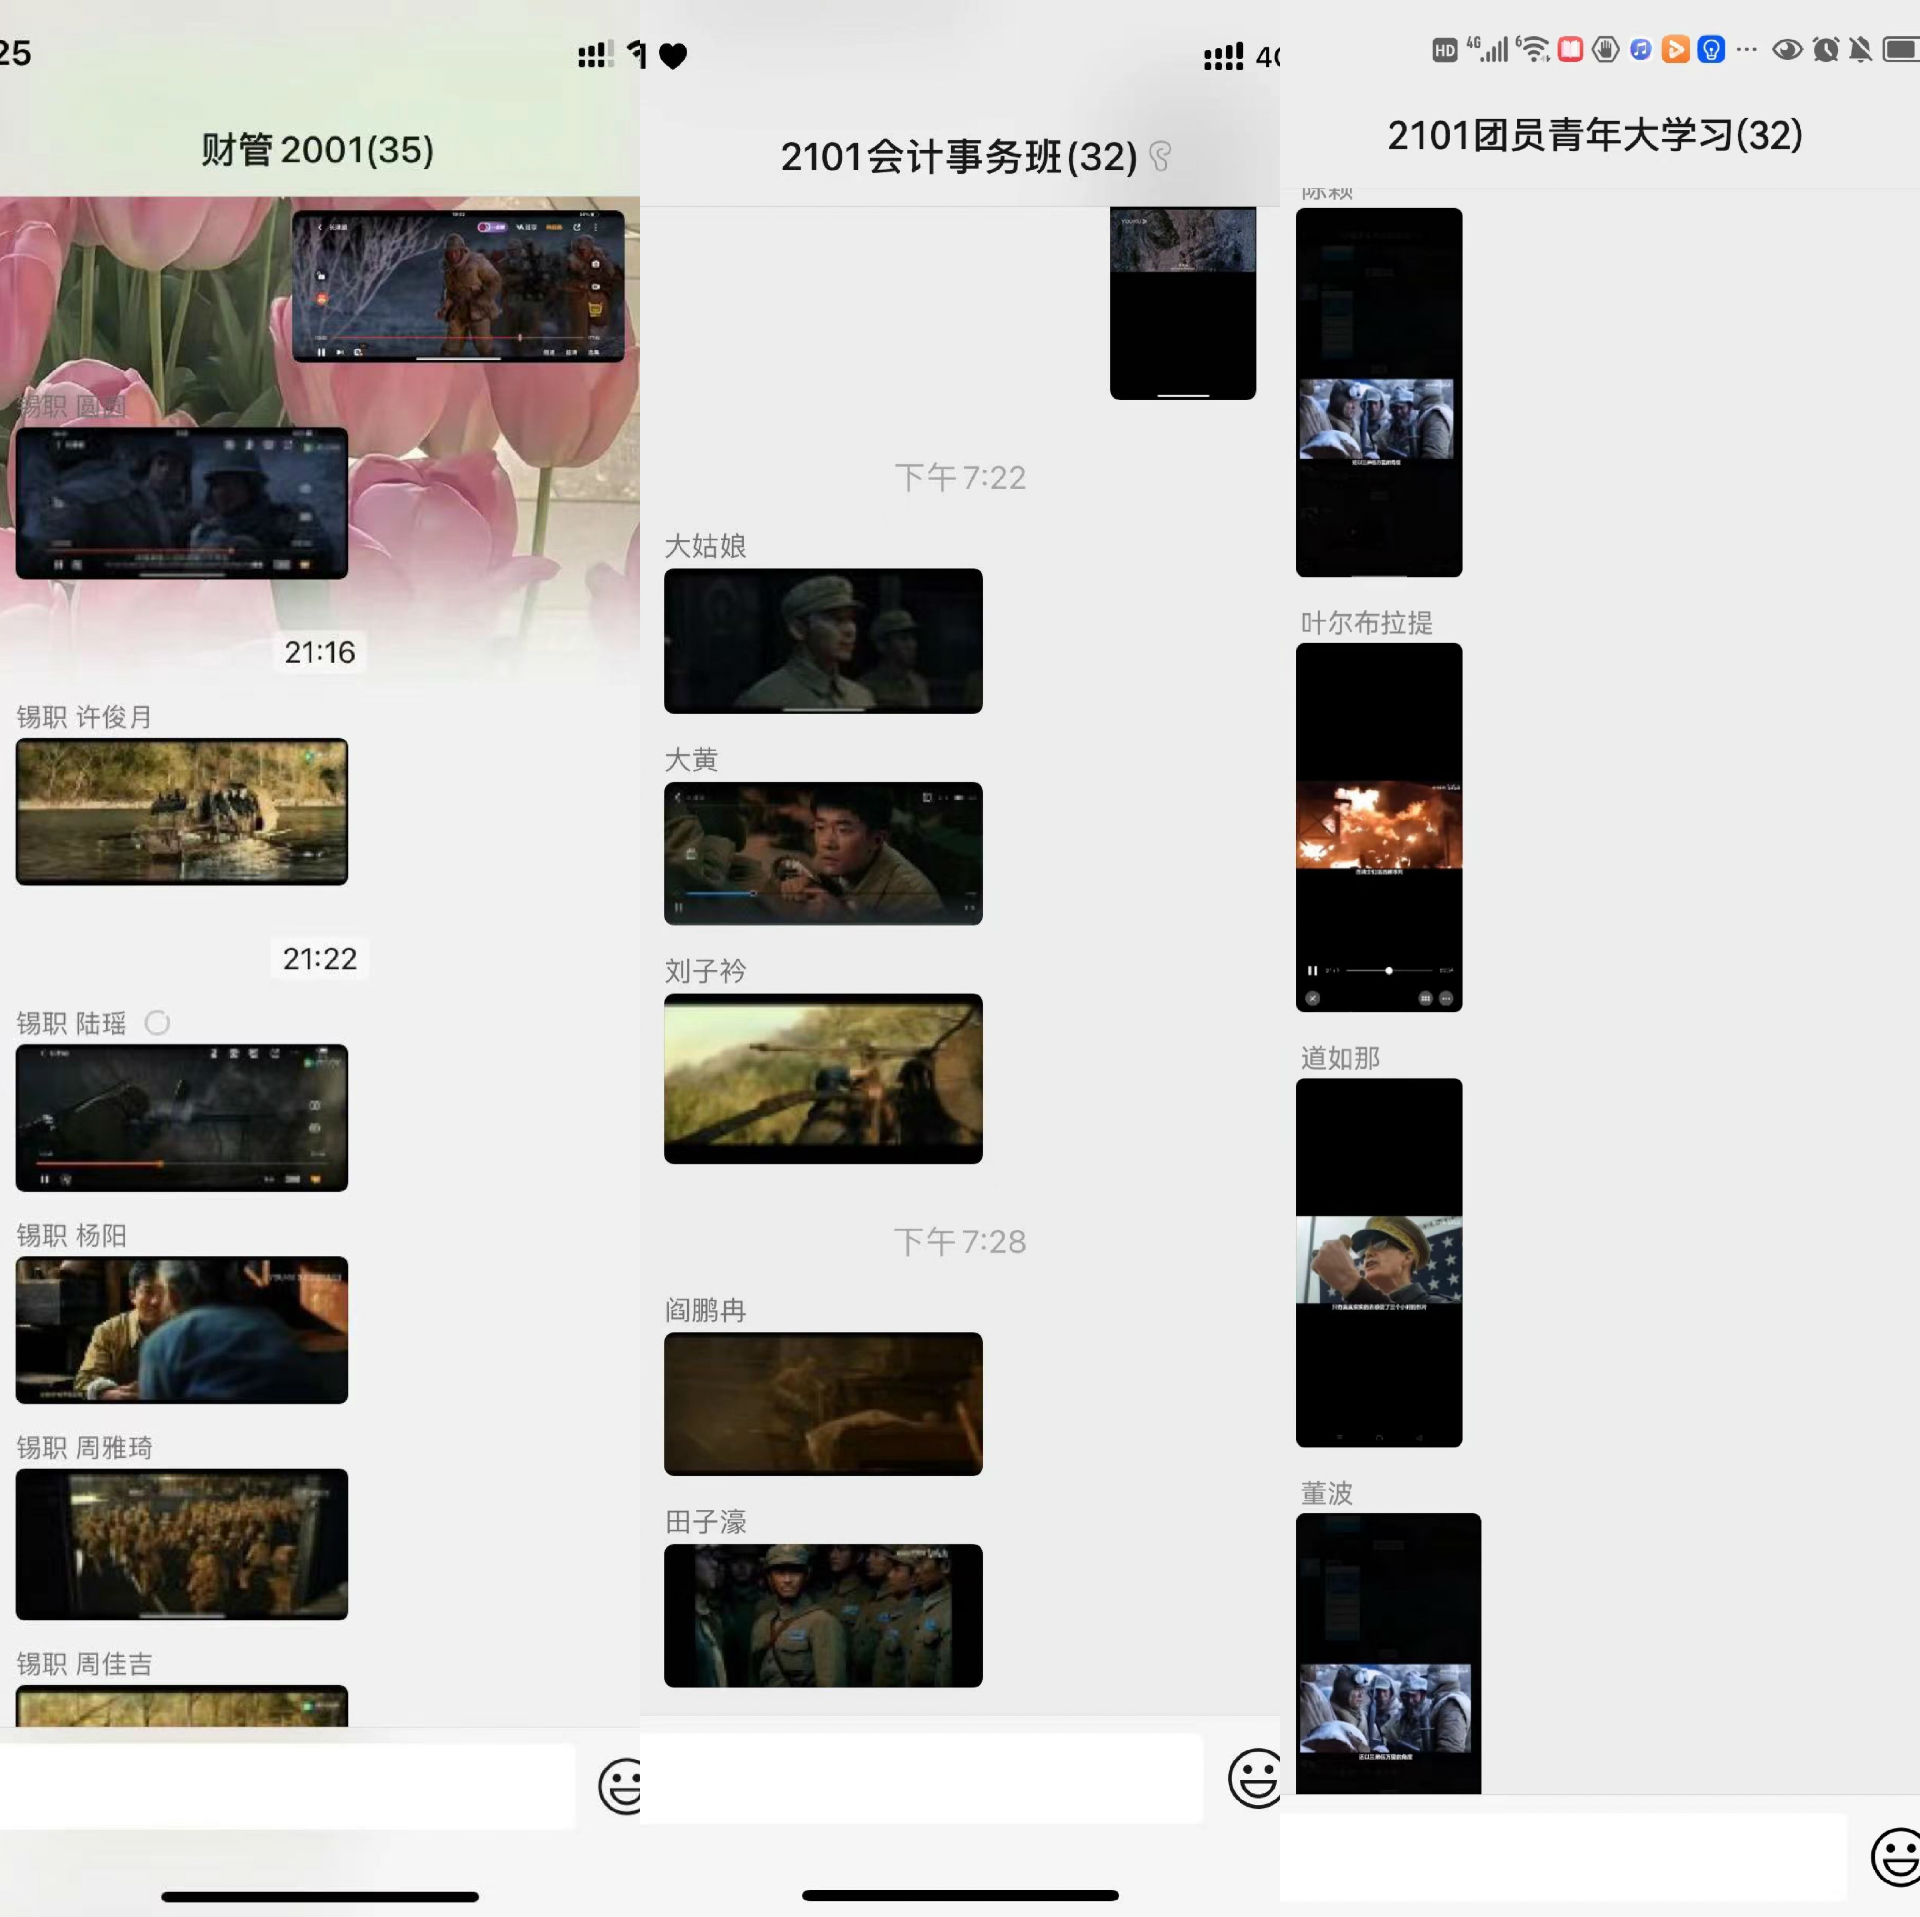
Task: Tap sender name 叶尔布拉提
Action: tap(1367, 622)
